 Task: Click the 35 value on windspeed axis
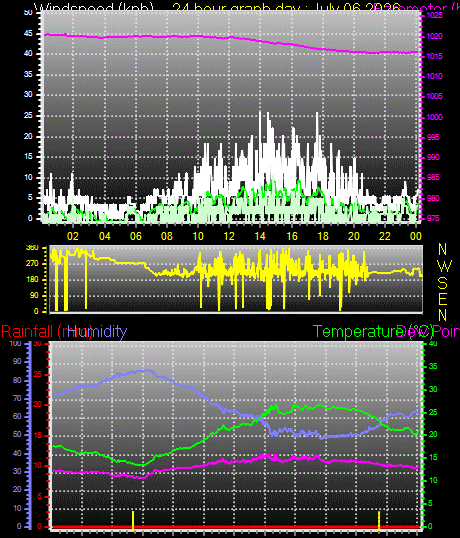(x=28, y=74)
